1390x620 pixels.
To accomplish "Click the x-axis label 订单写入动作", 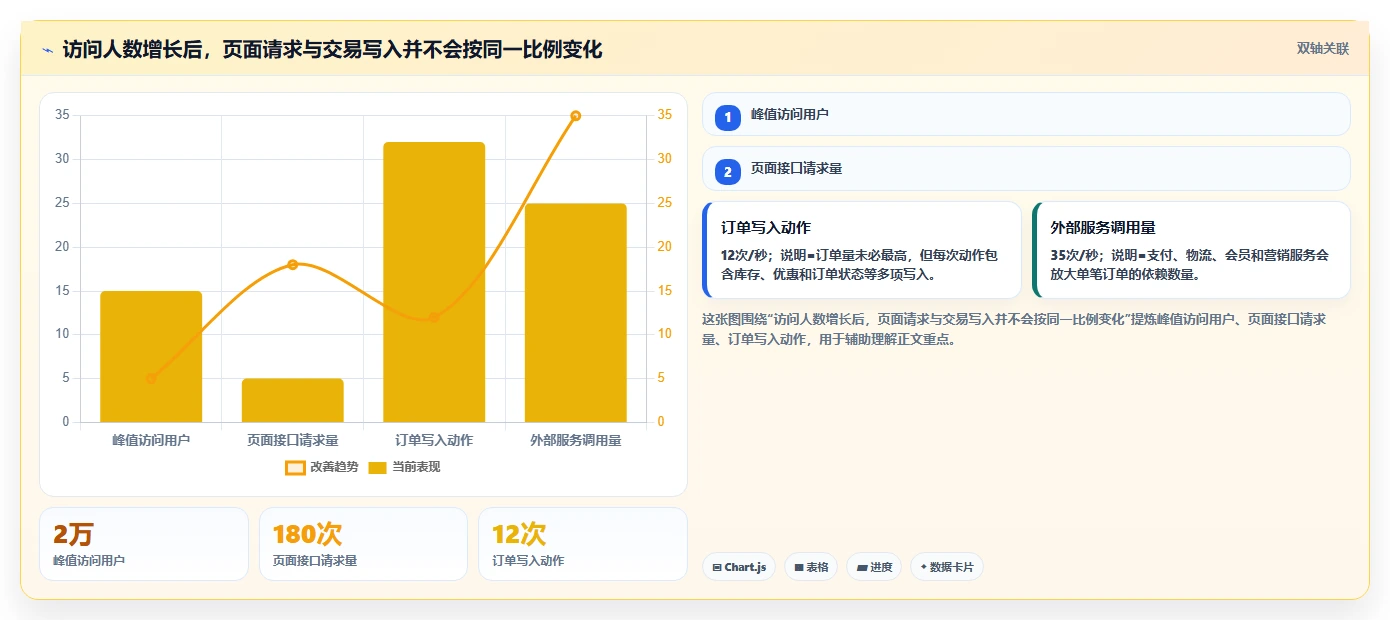I will coord(434,440).
